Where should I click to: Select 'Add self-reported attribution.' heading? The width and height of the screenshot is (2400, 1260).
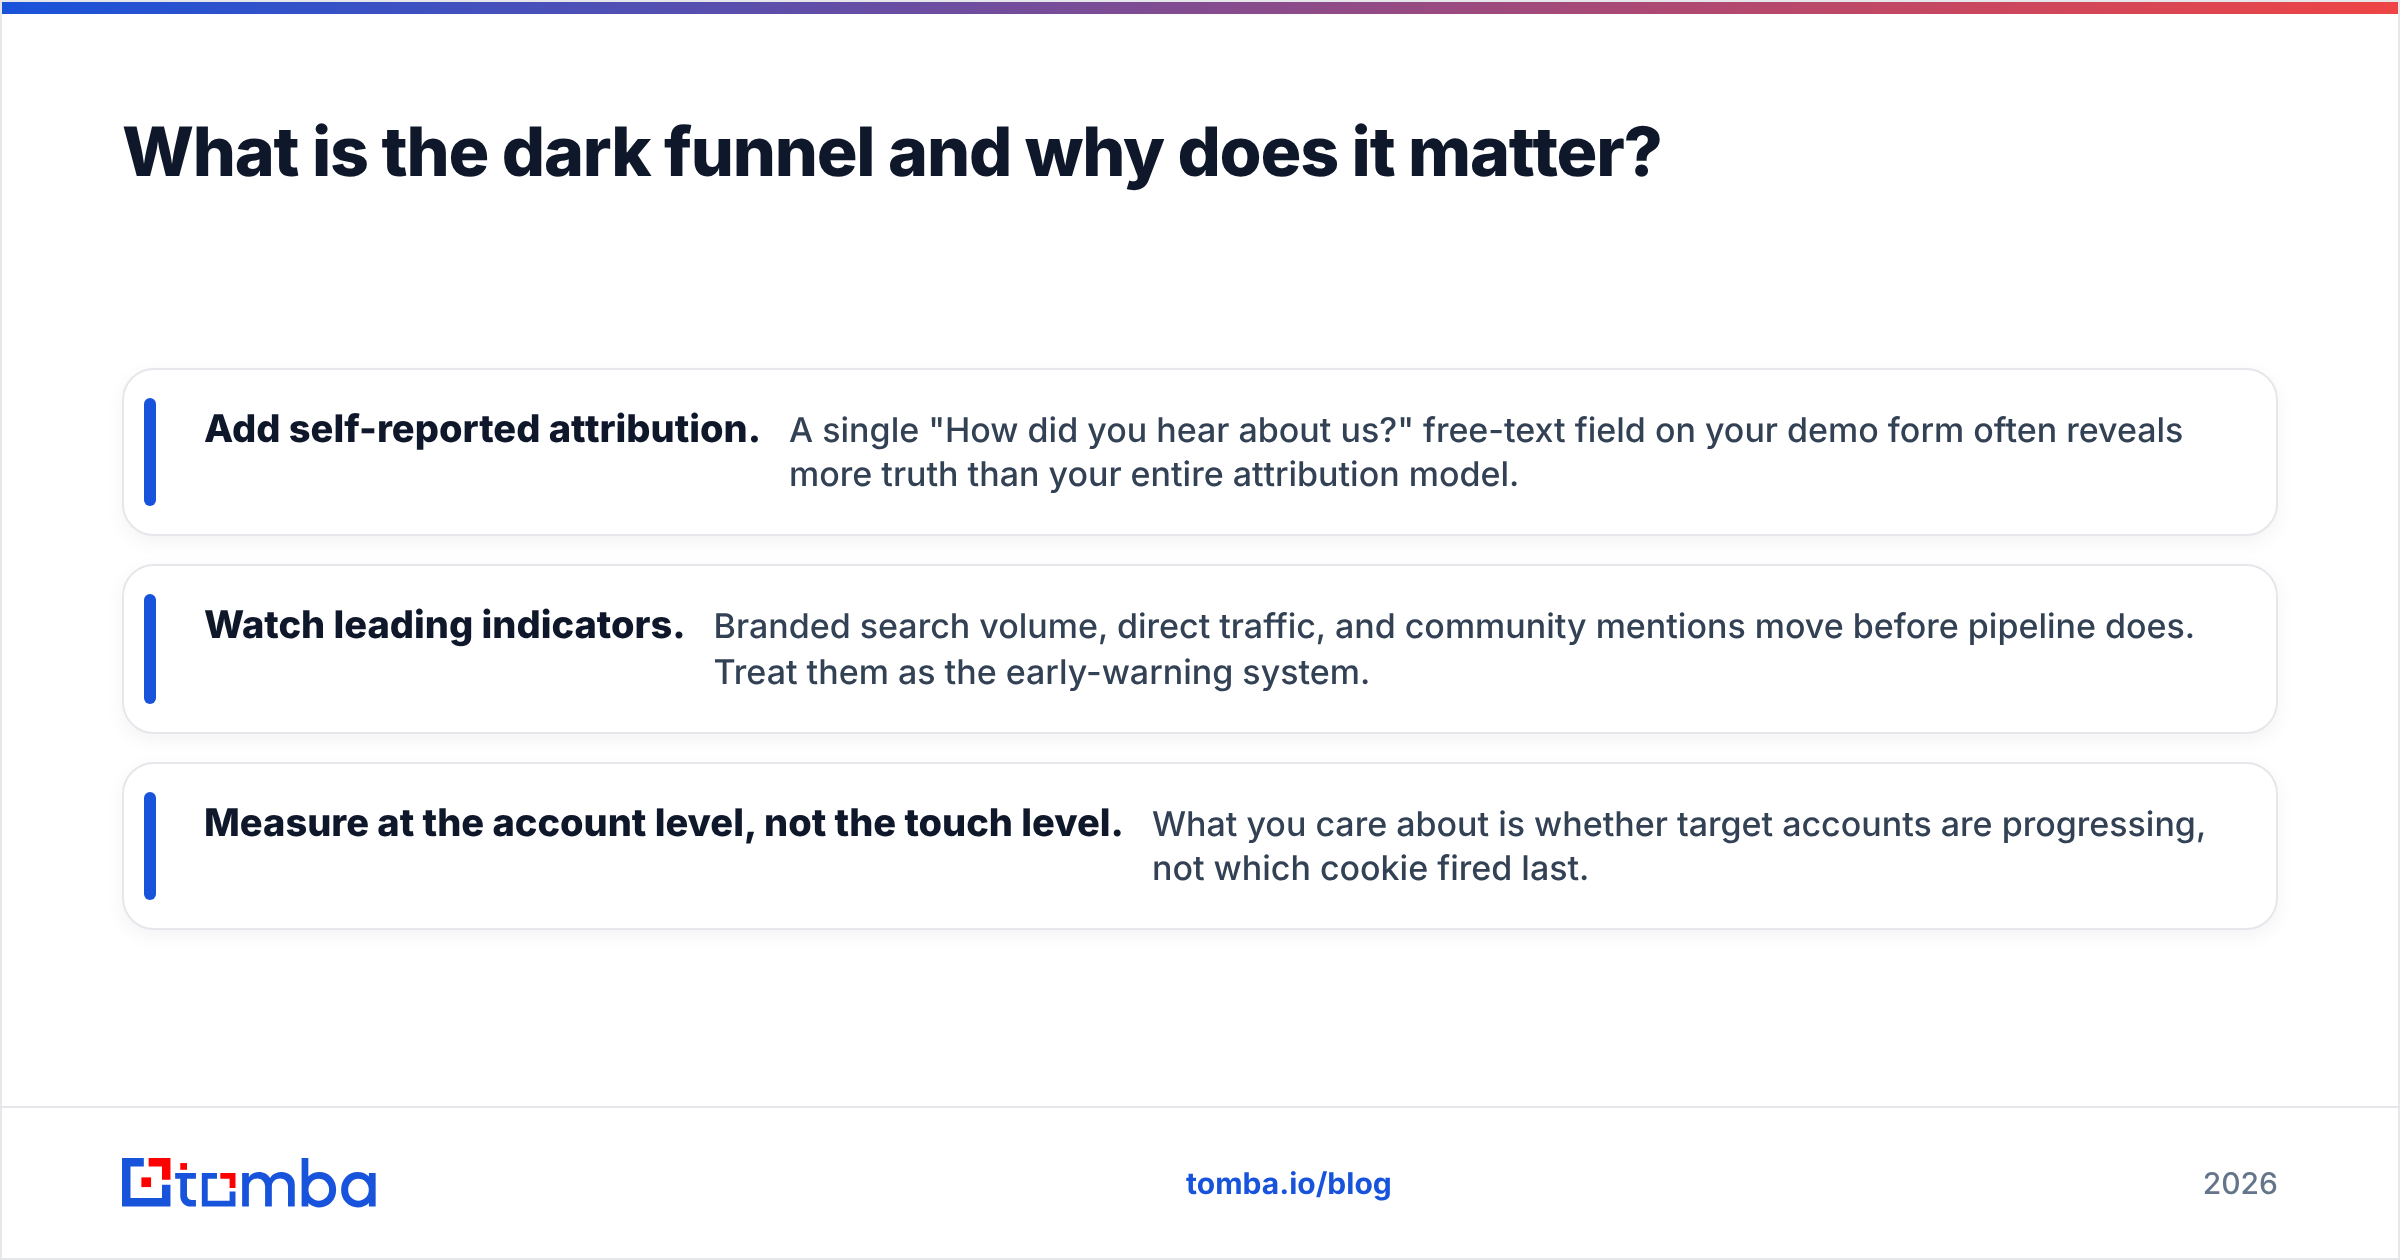coord(482,429)
